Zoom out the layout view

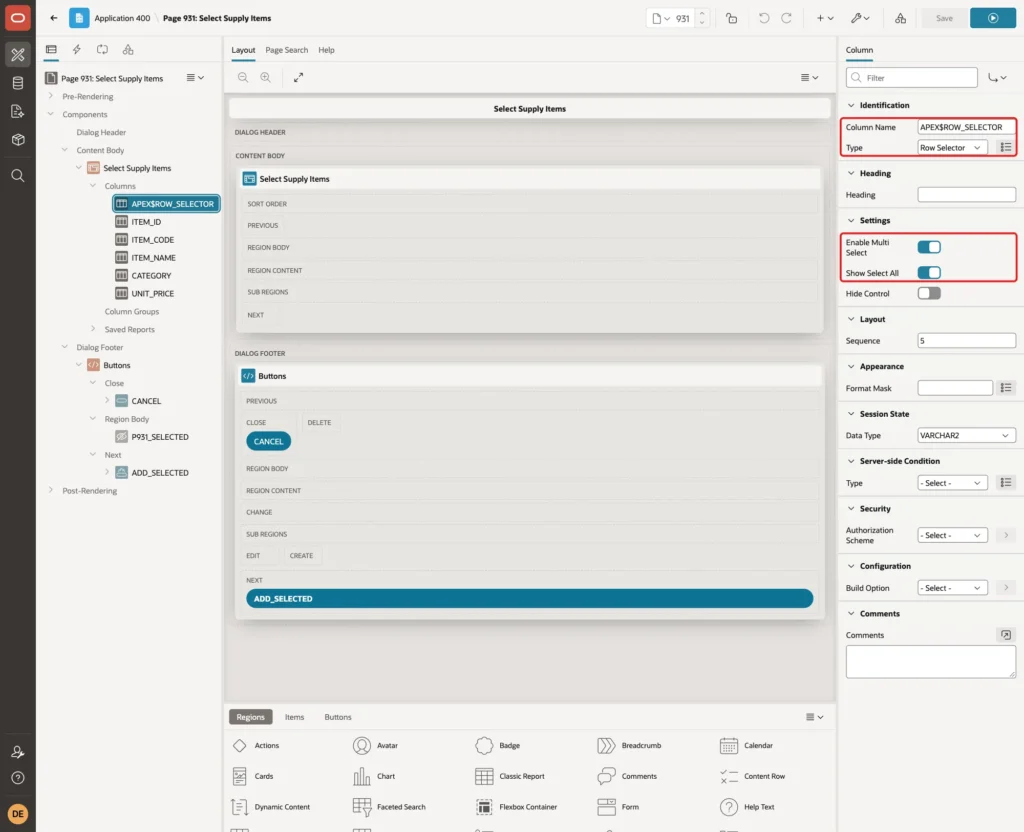pyautogui.click(x=243, y=77)
